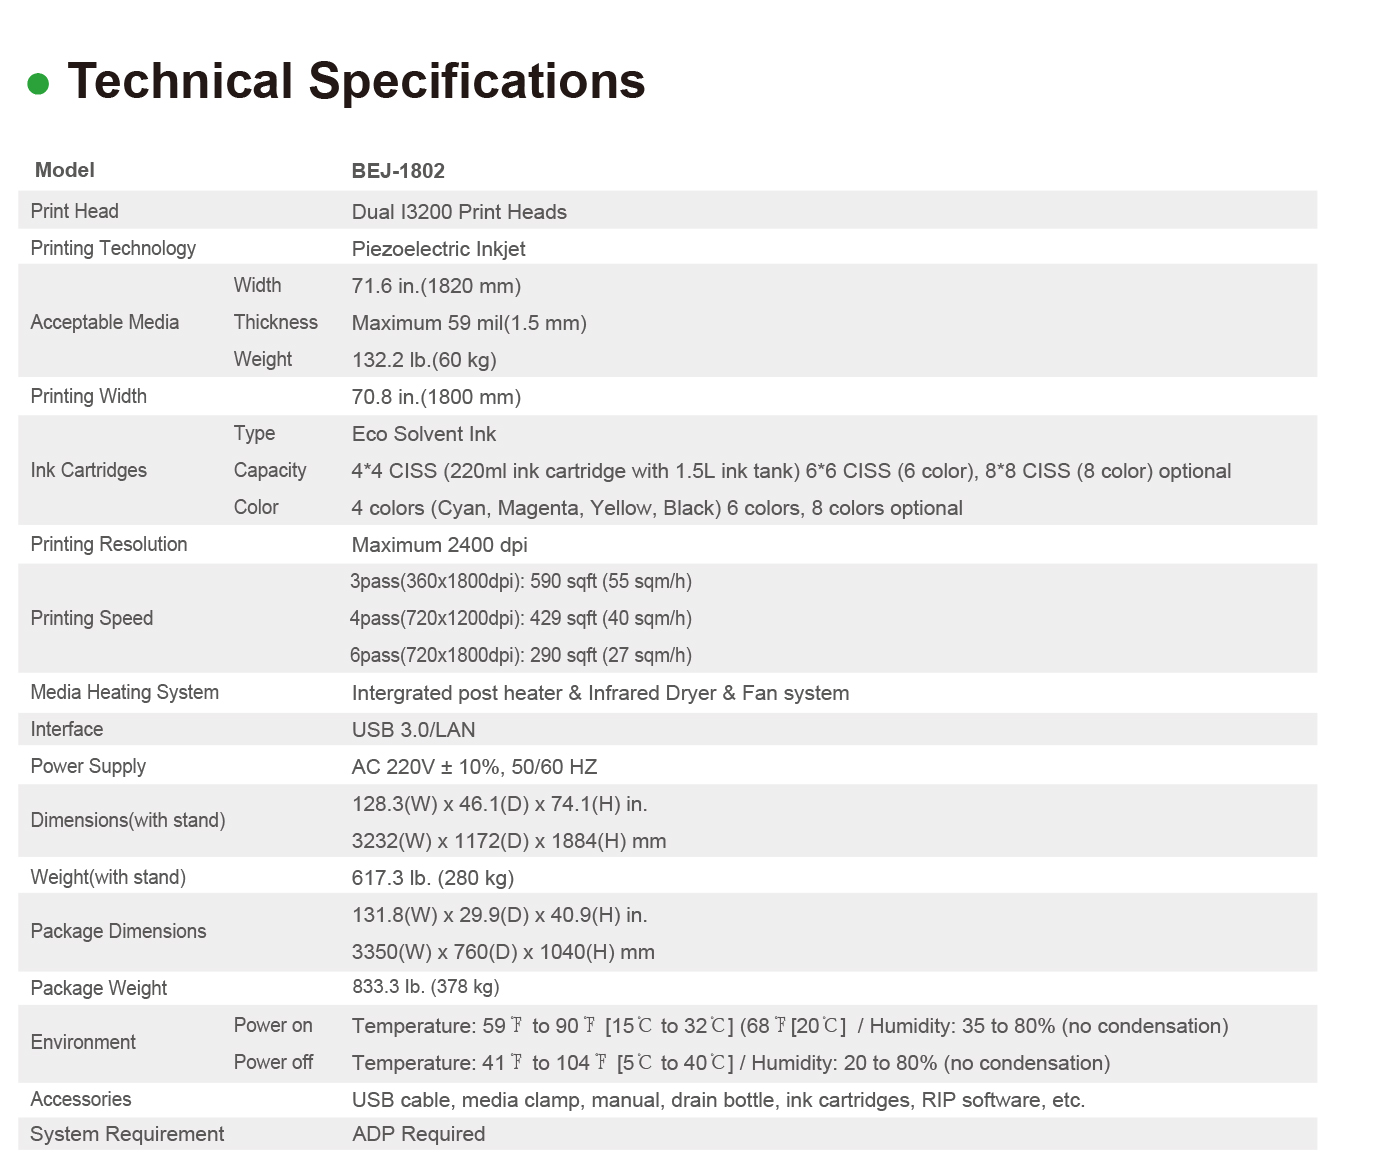Select the Maximum 2400 dpi resolution text
This screenshot has height=1154, width=1384.
439,545
